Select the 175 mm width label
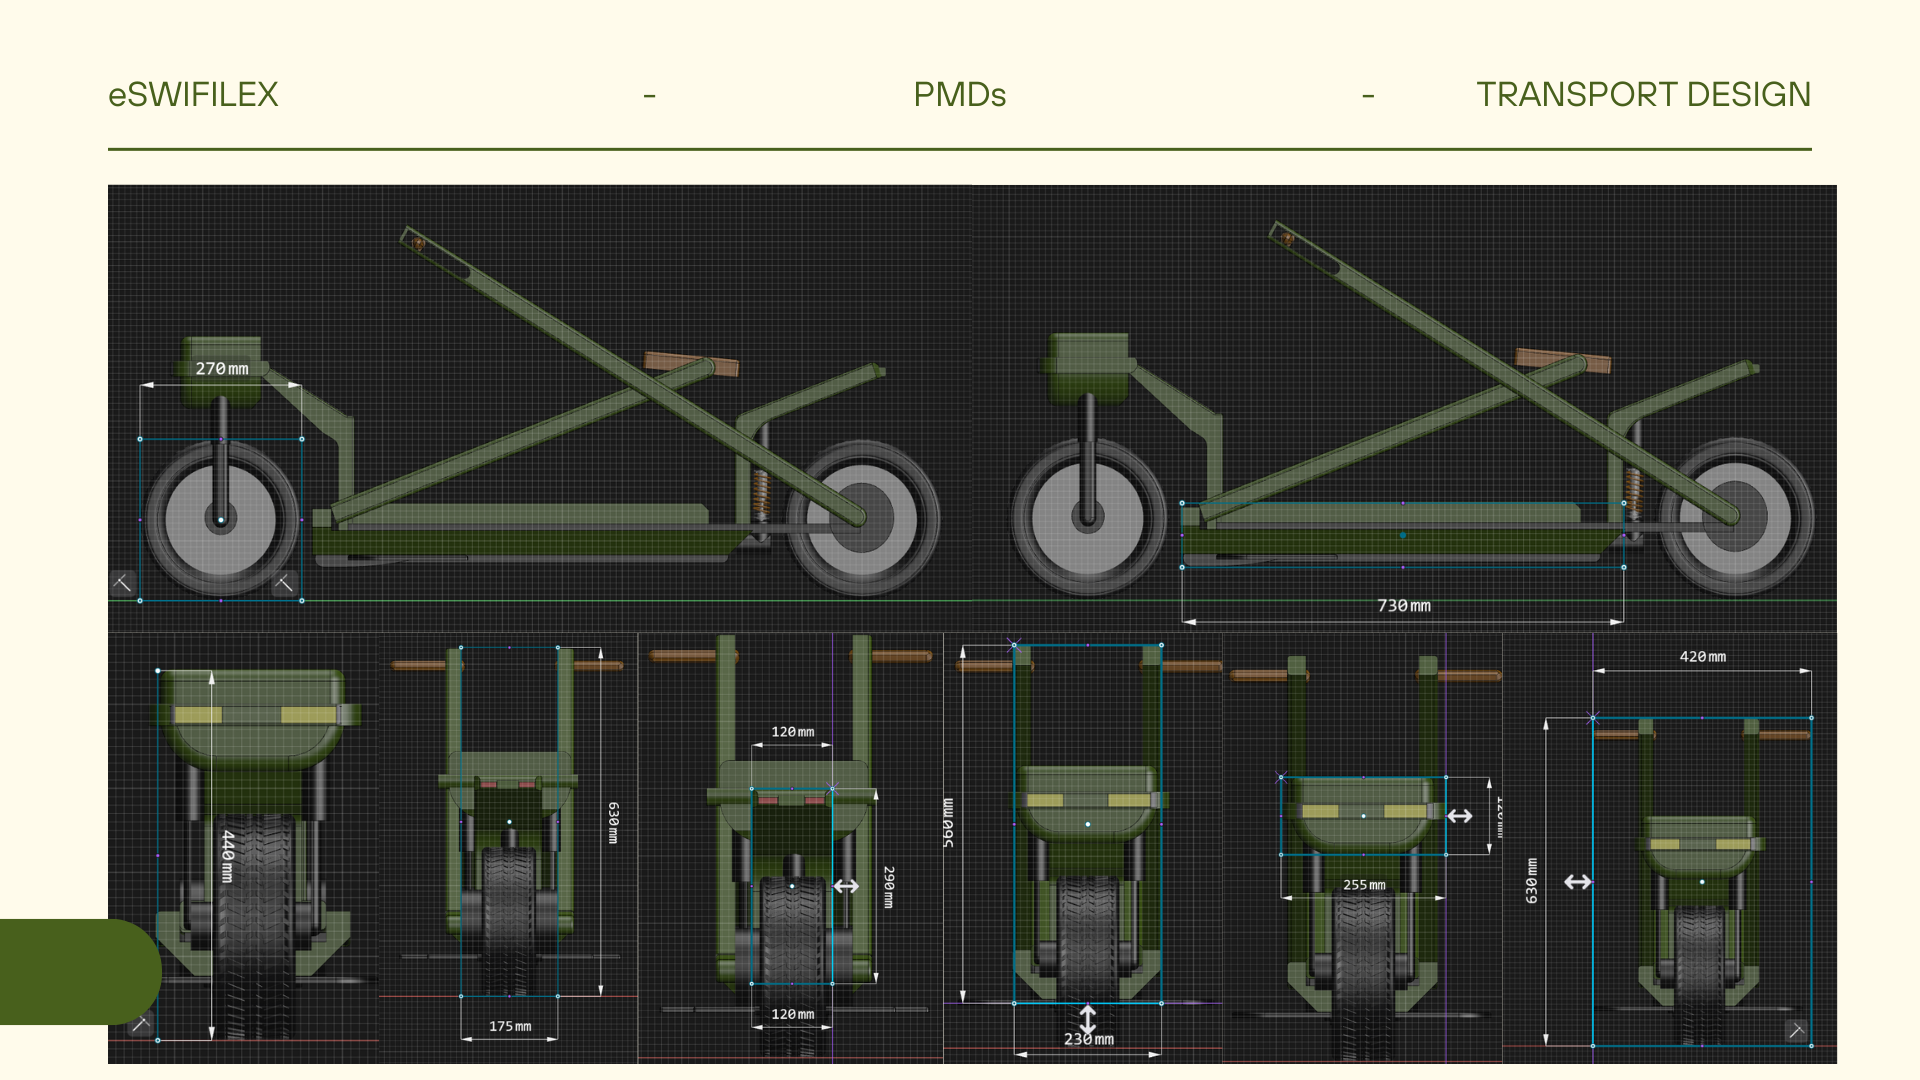The width and height of the screenshot is (1920, 1080). tap(510, 1027)
